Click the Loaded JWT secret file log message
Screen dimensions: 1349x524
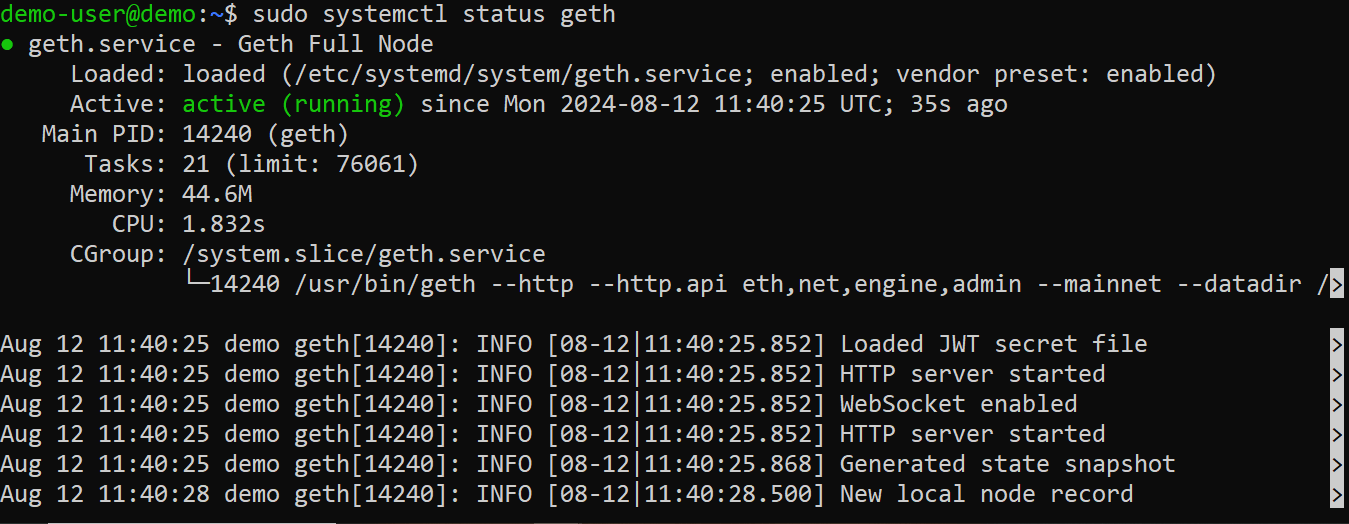point(993,344)
